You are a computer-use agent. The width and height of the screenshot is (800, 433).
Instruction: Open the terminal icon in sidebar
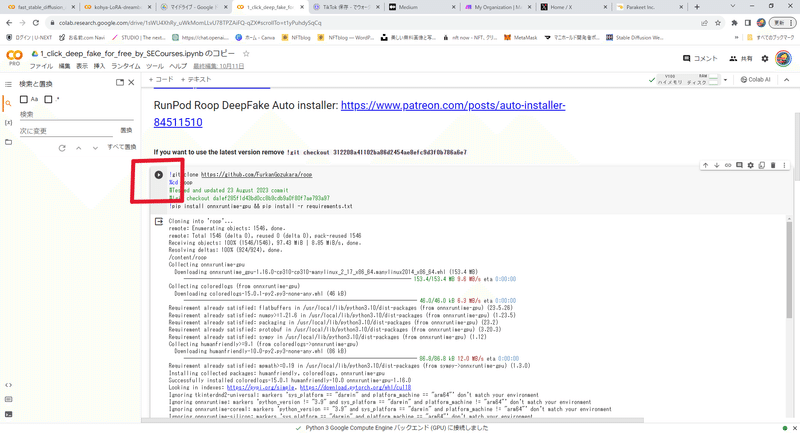click(8, 414)
